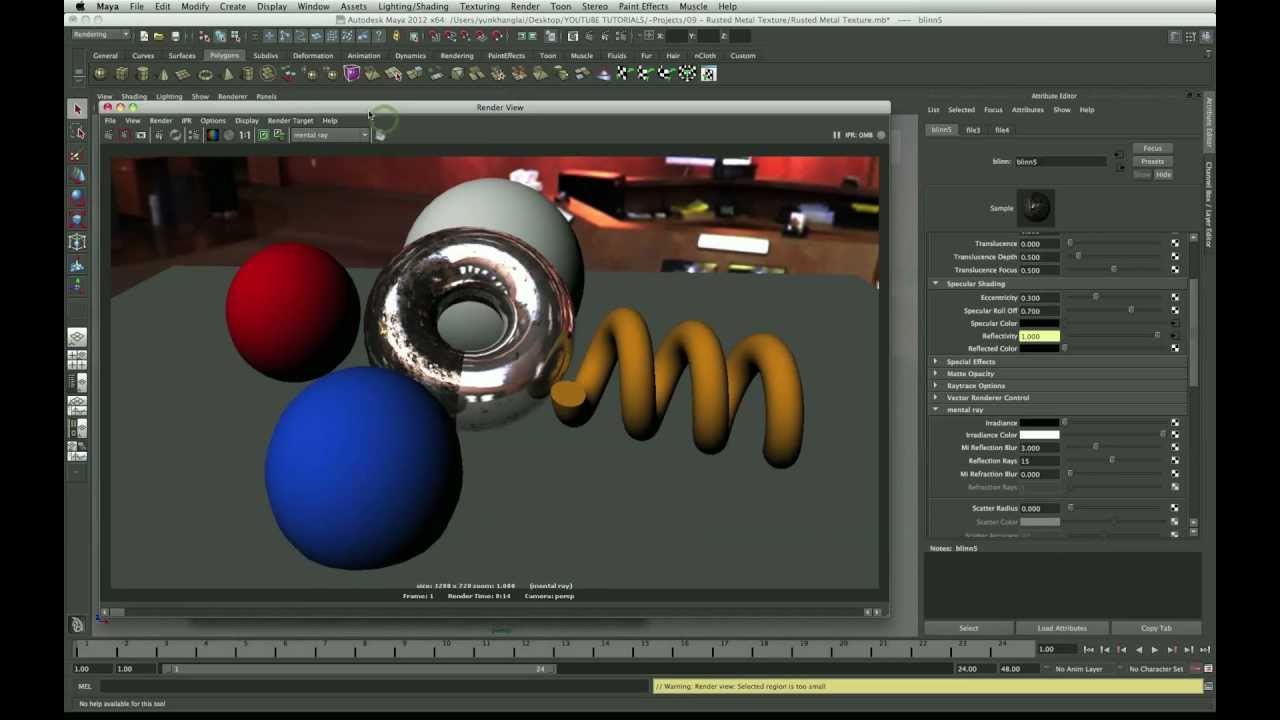Click map button for Reflected Color
1280x720 pixels.
[1175, 348]
